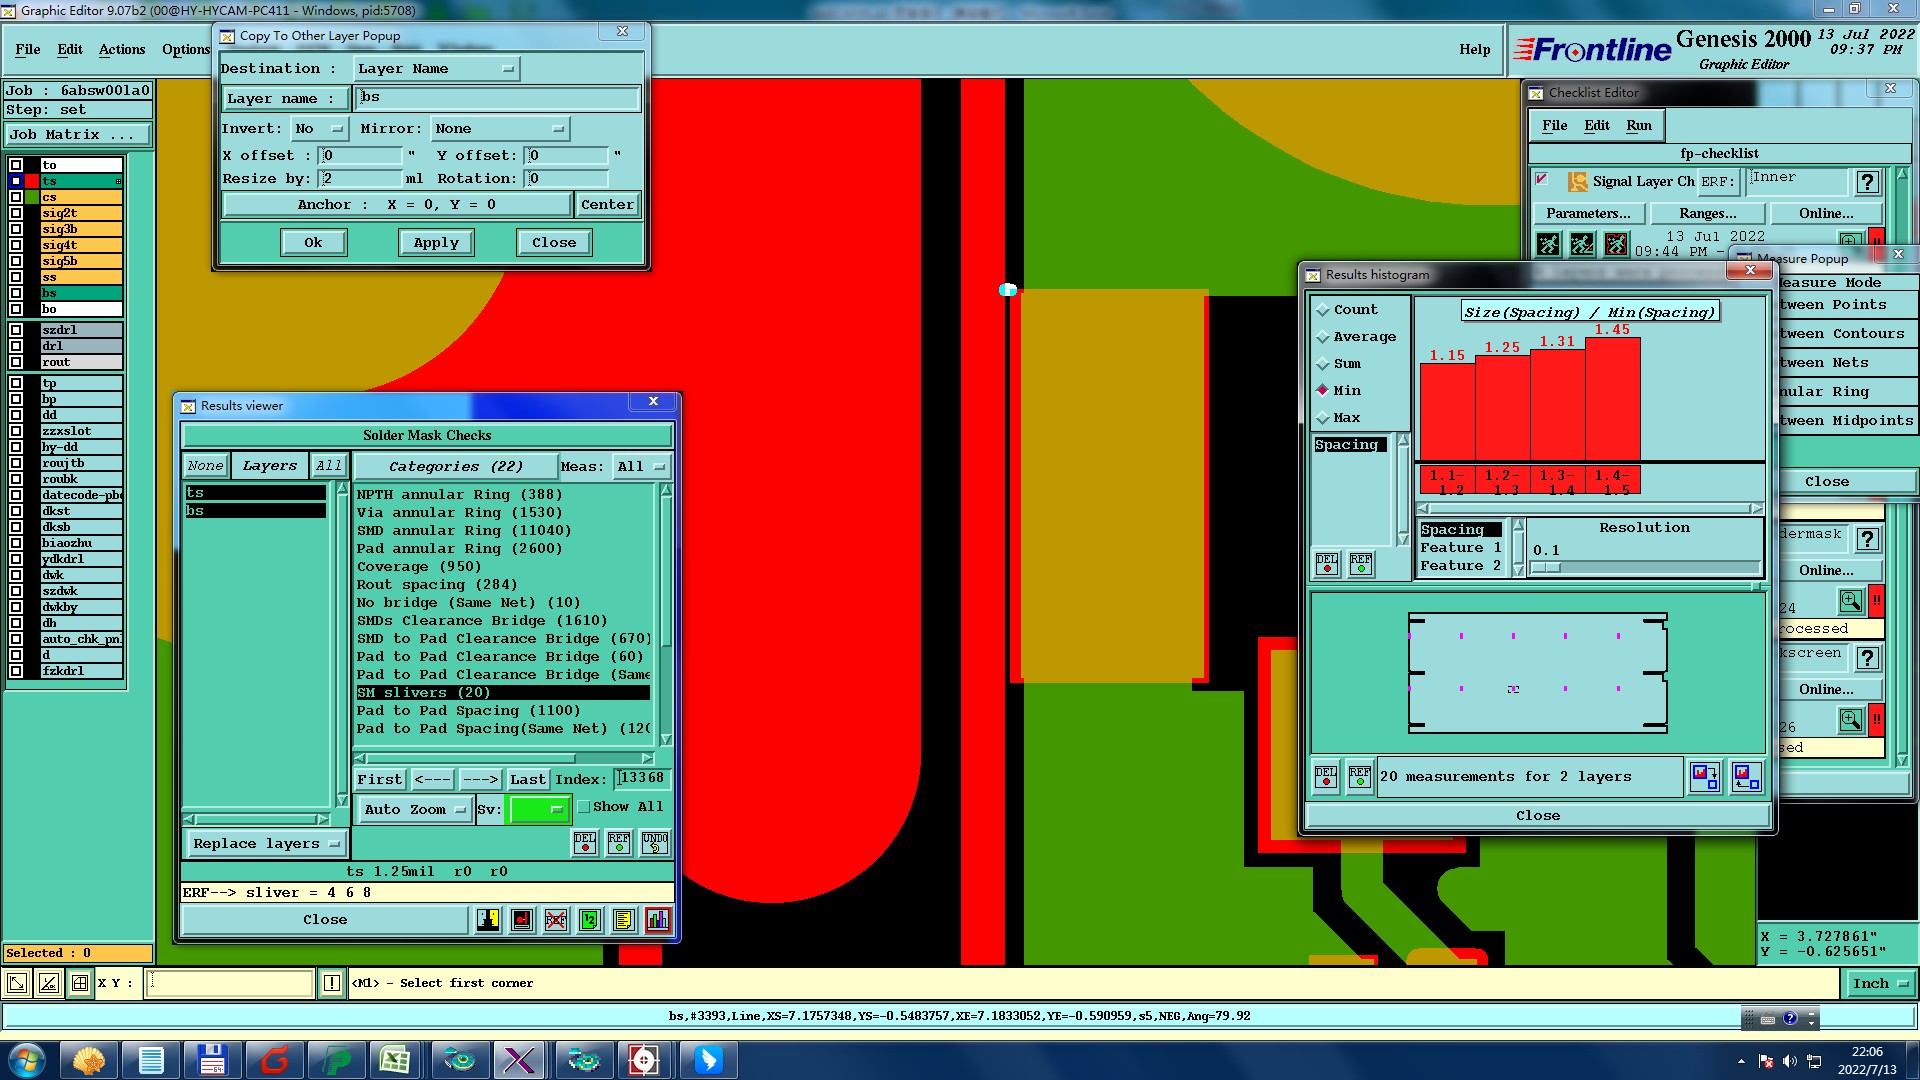
Task: Adjust the Resolution slider
Action: point(1546,568)
